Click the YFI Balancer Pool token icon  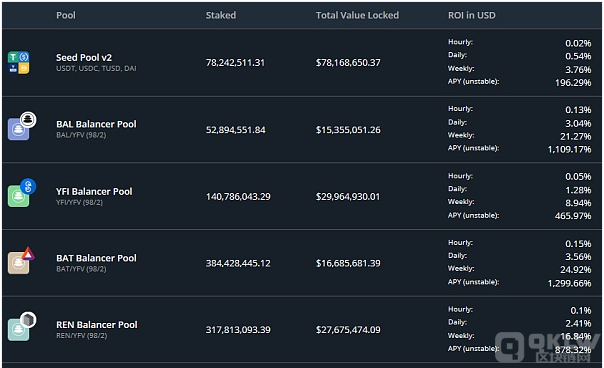(x=22, y=193)
